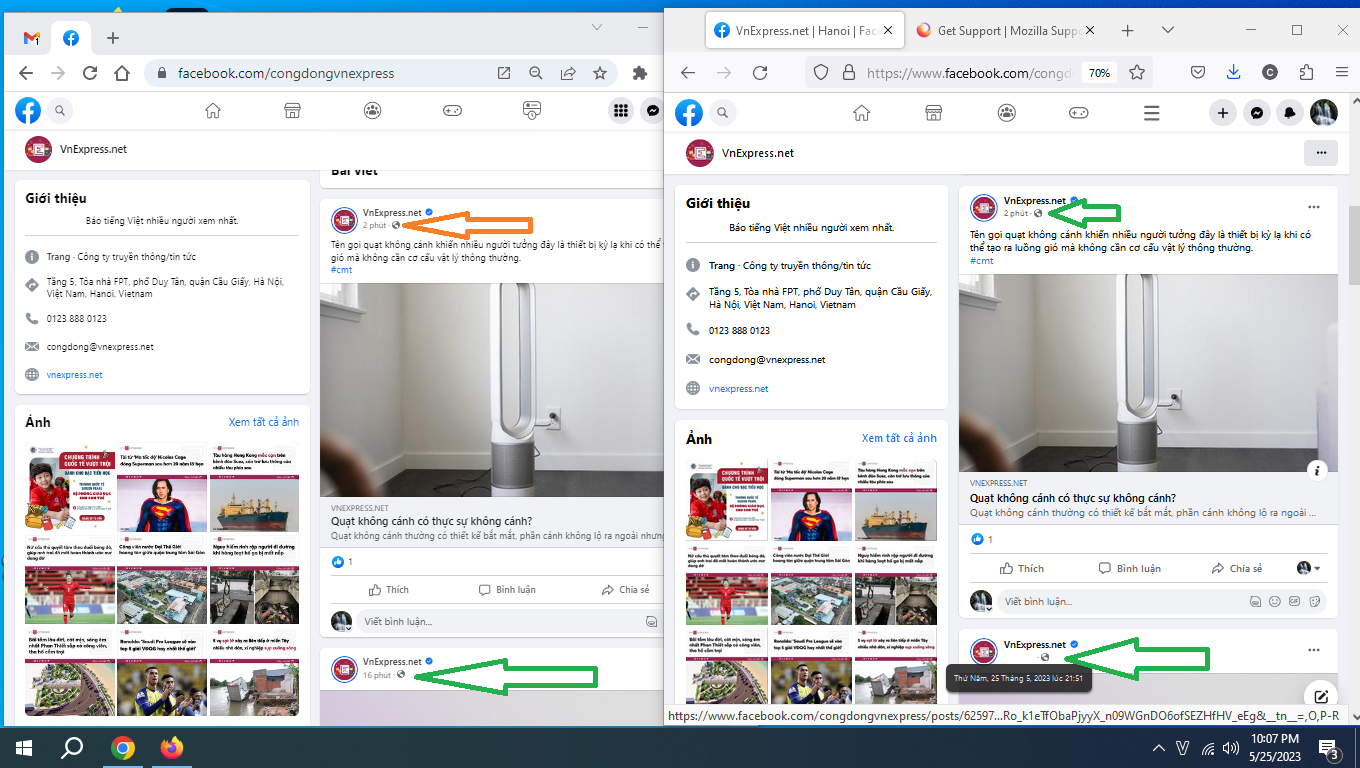
Task: Open Firefox application menu hamburger
Action: (x=1341, y=72)
